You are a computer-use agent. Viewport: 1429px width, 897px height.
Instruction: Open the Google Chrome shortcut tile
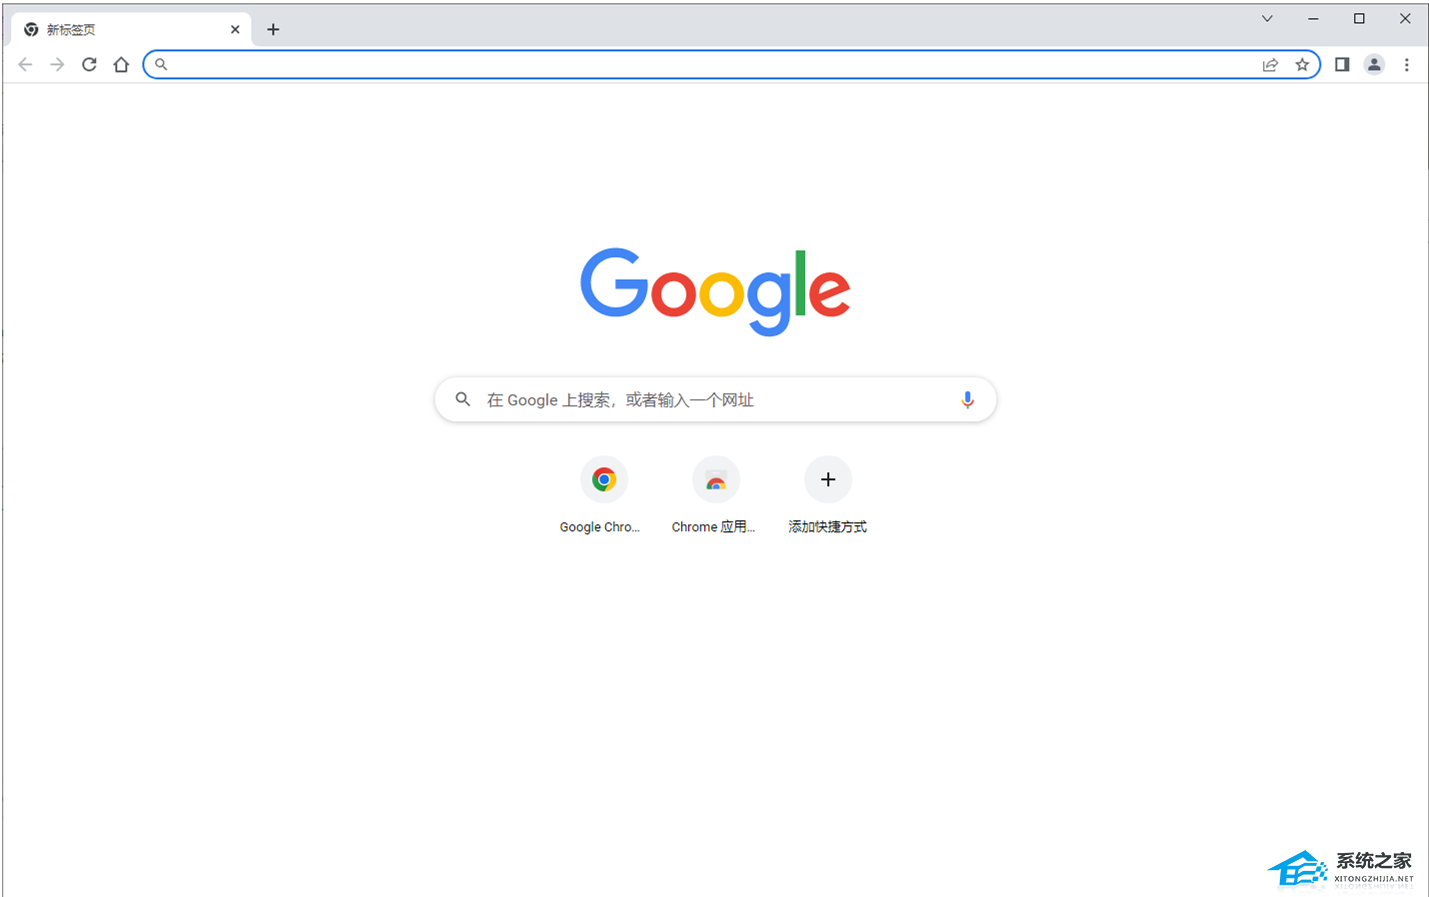(x=603, y=496)
